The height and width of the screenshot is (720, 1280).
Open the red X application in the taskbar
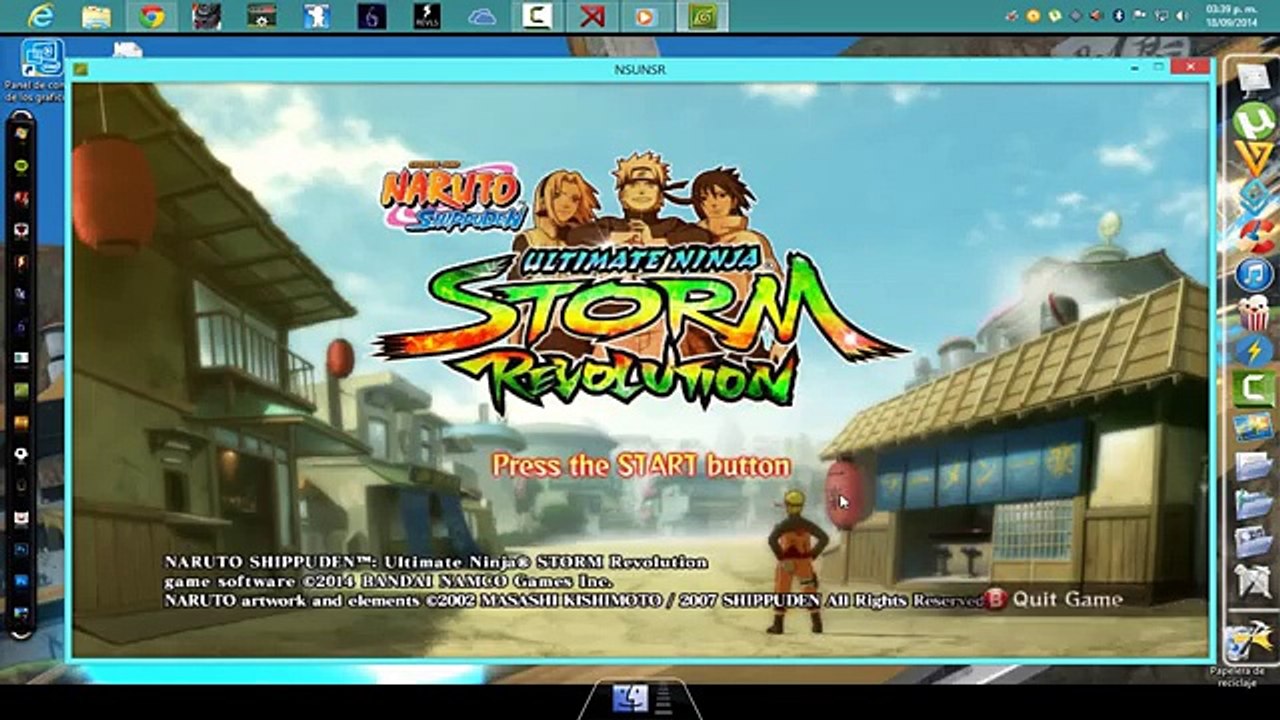tap(592, 16)
